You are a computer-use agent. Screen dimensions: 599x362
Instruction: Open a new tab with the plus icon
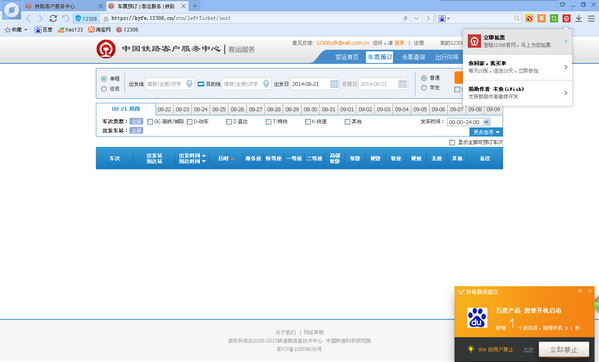(195, 6)
